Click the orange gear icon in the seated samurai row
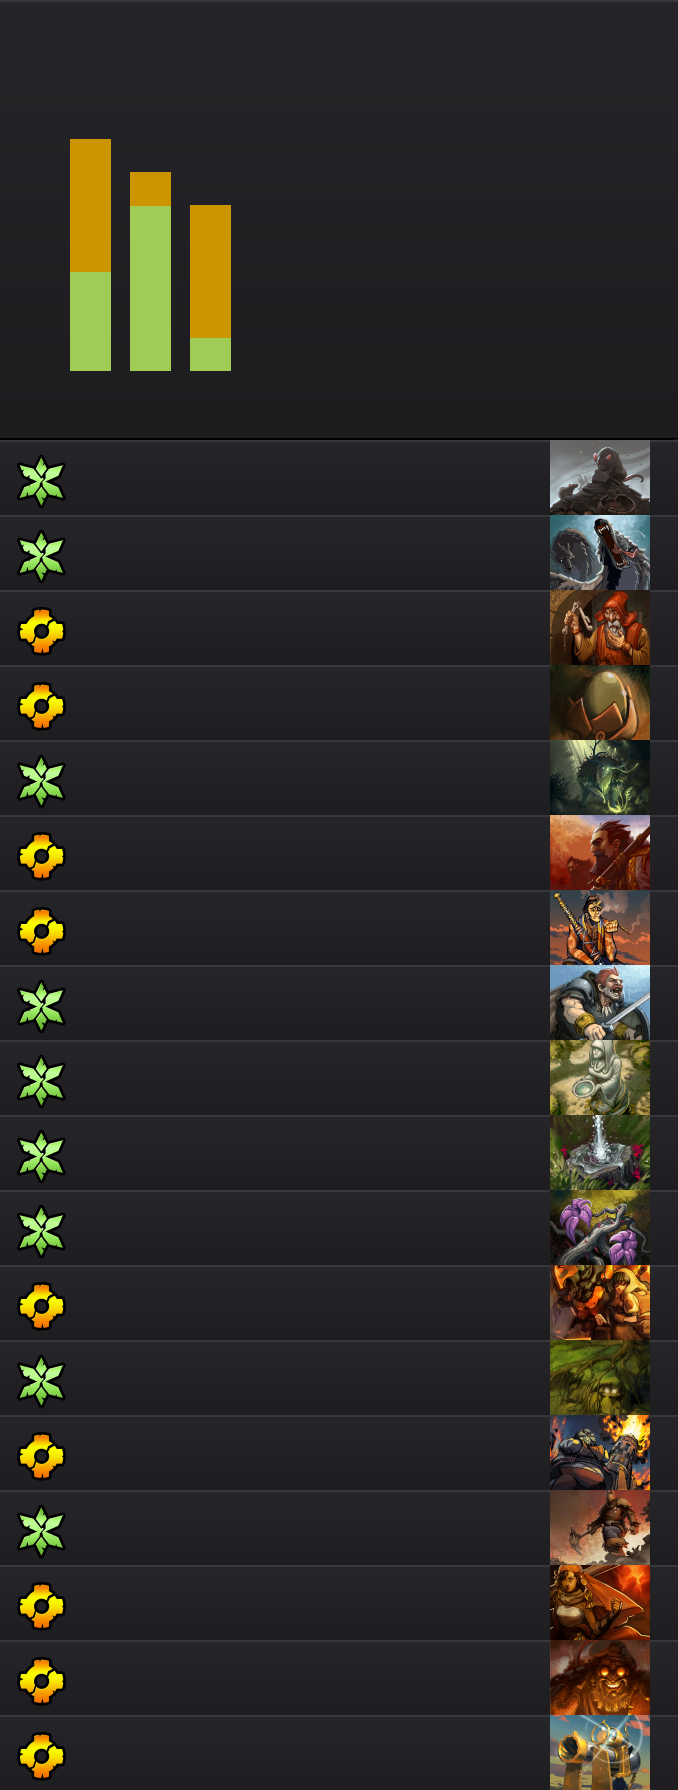The image size is (678, 1790). click(41, 931)
